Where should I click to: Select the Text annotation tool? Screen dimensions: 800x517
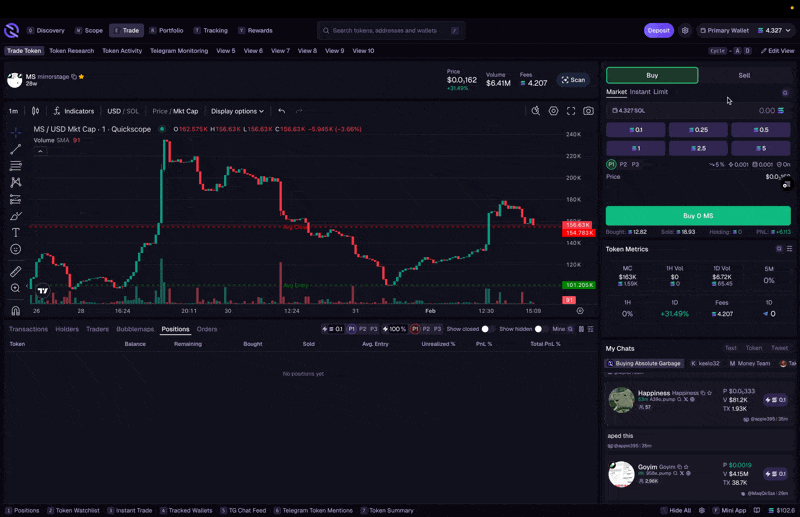click(x=16, y=232)
